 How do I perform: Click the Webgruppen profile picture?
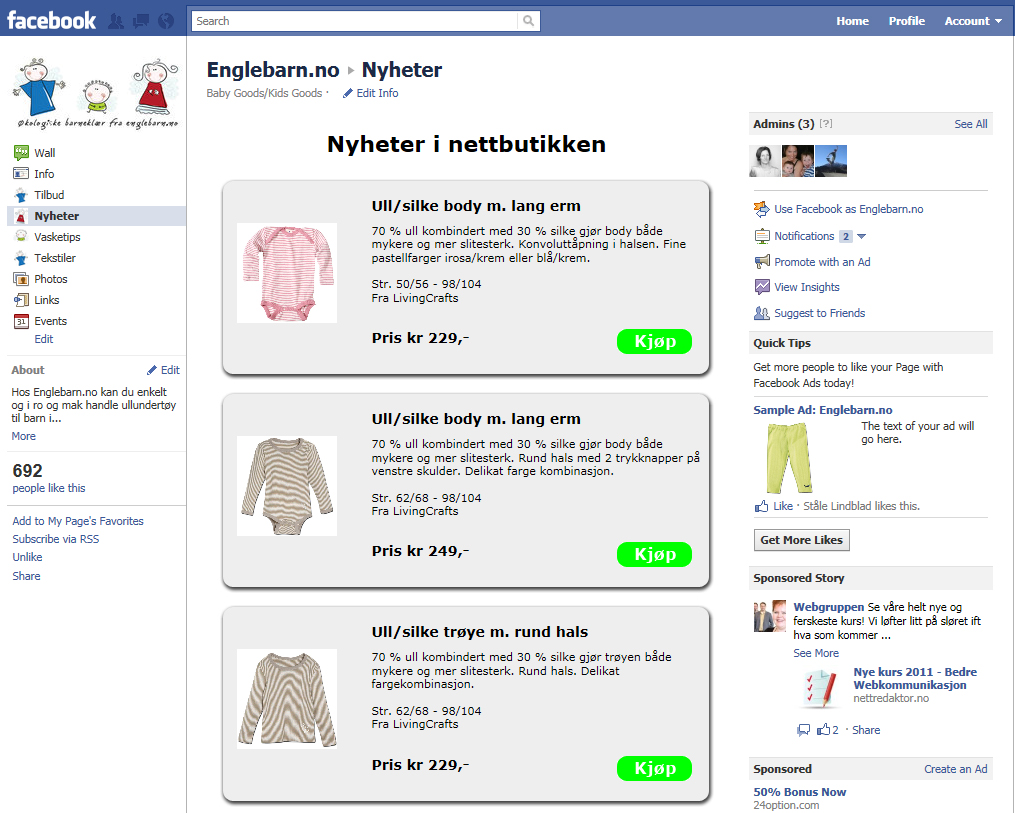(770, 616)
